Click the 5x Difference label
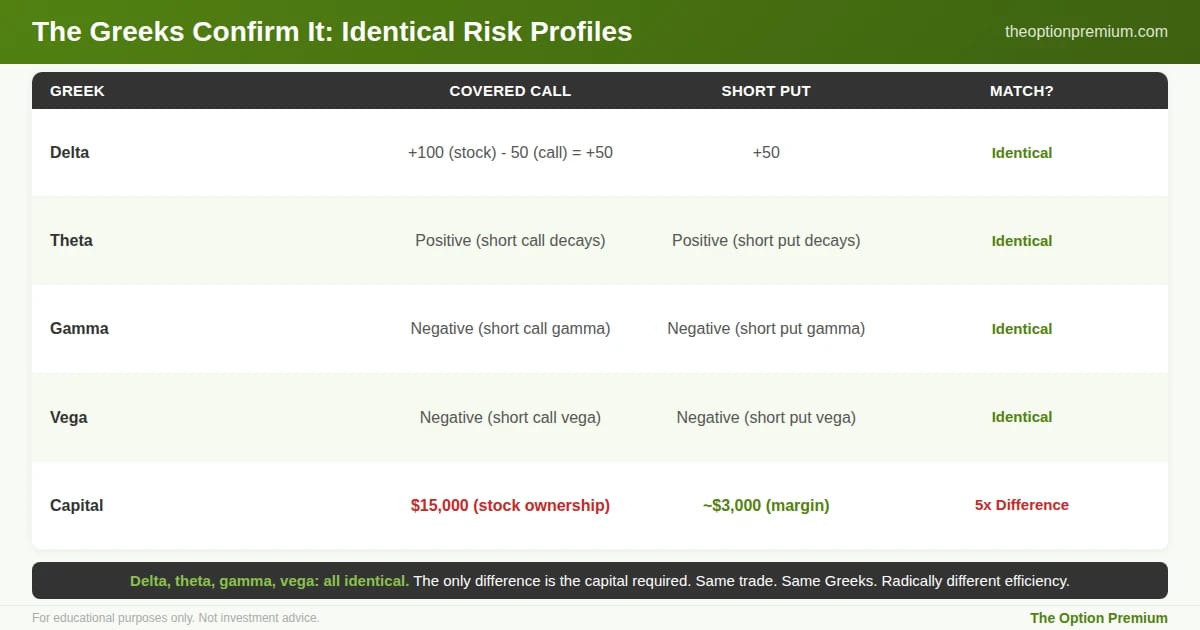The height and width of the screenshot is (630, 1200). point(1021,505)
